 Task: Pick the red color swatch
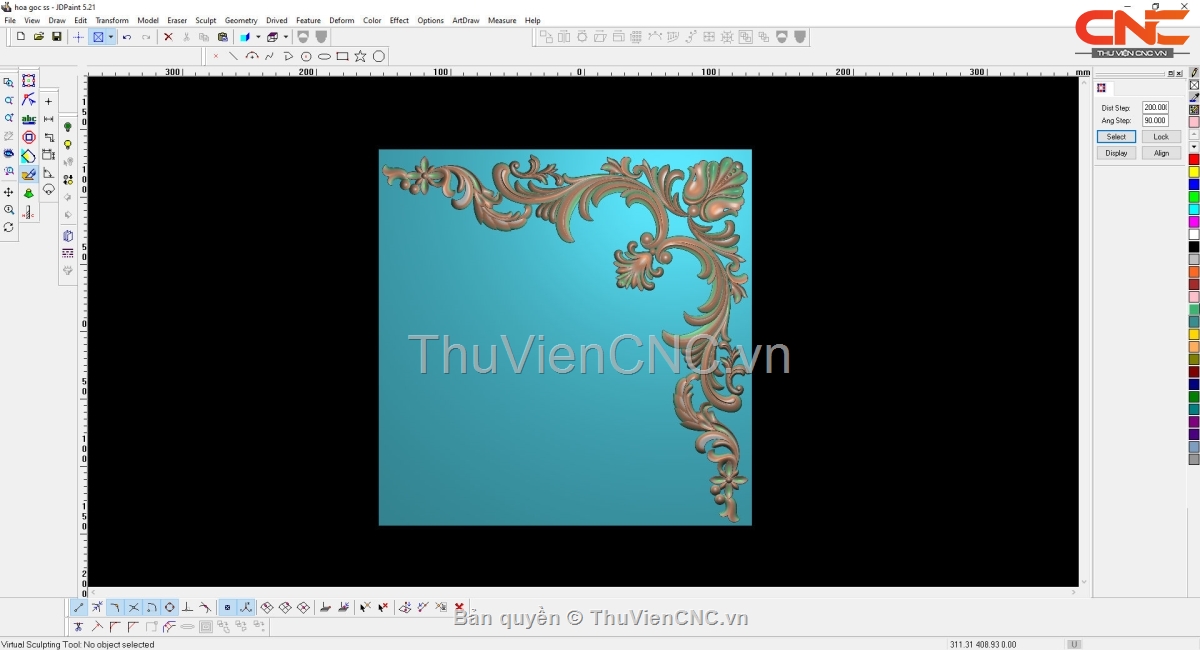pyautogui.click(x=1193, y=160)
